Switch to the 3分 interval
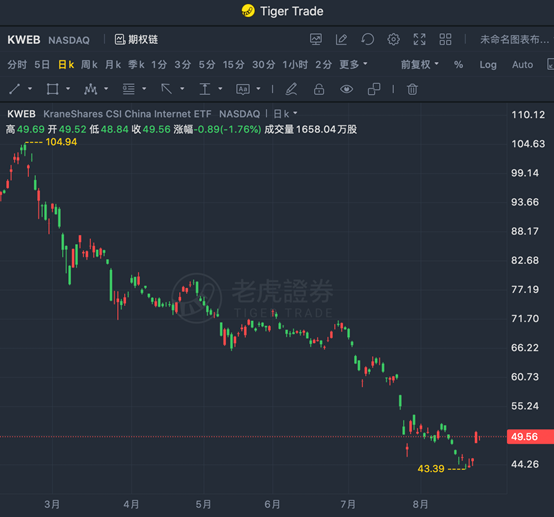Viewport: 554px width, 517px height. (x=183, y=65)
